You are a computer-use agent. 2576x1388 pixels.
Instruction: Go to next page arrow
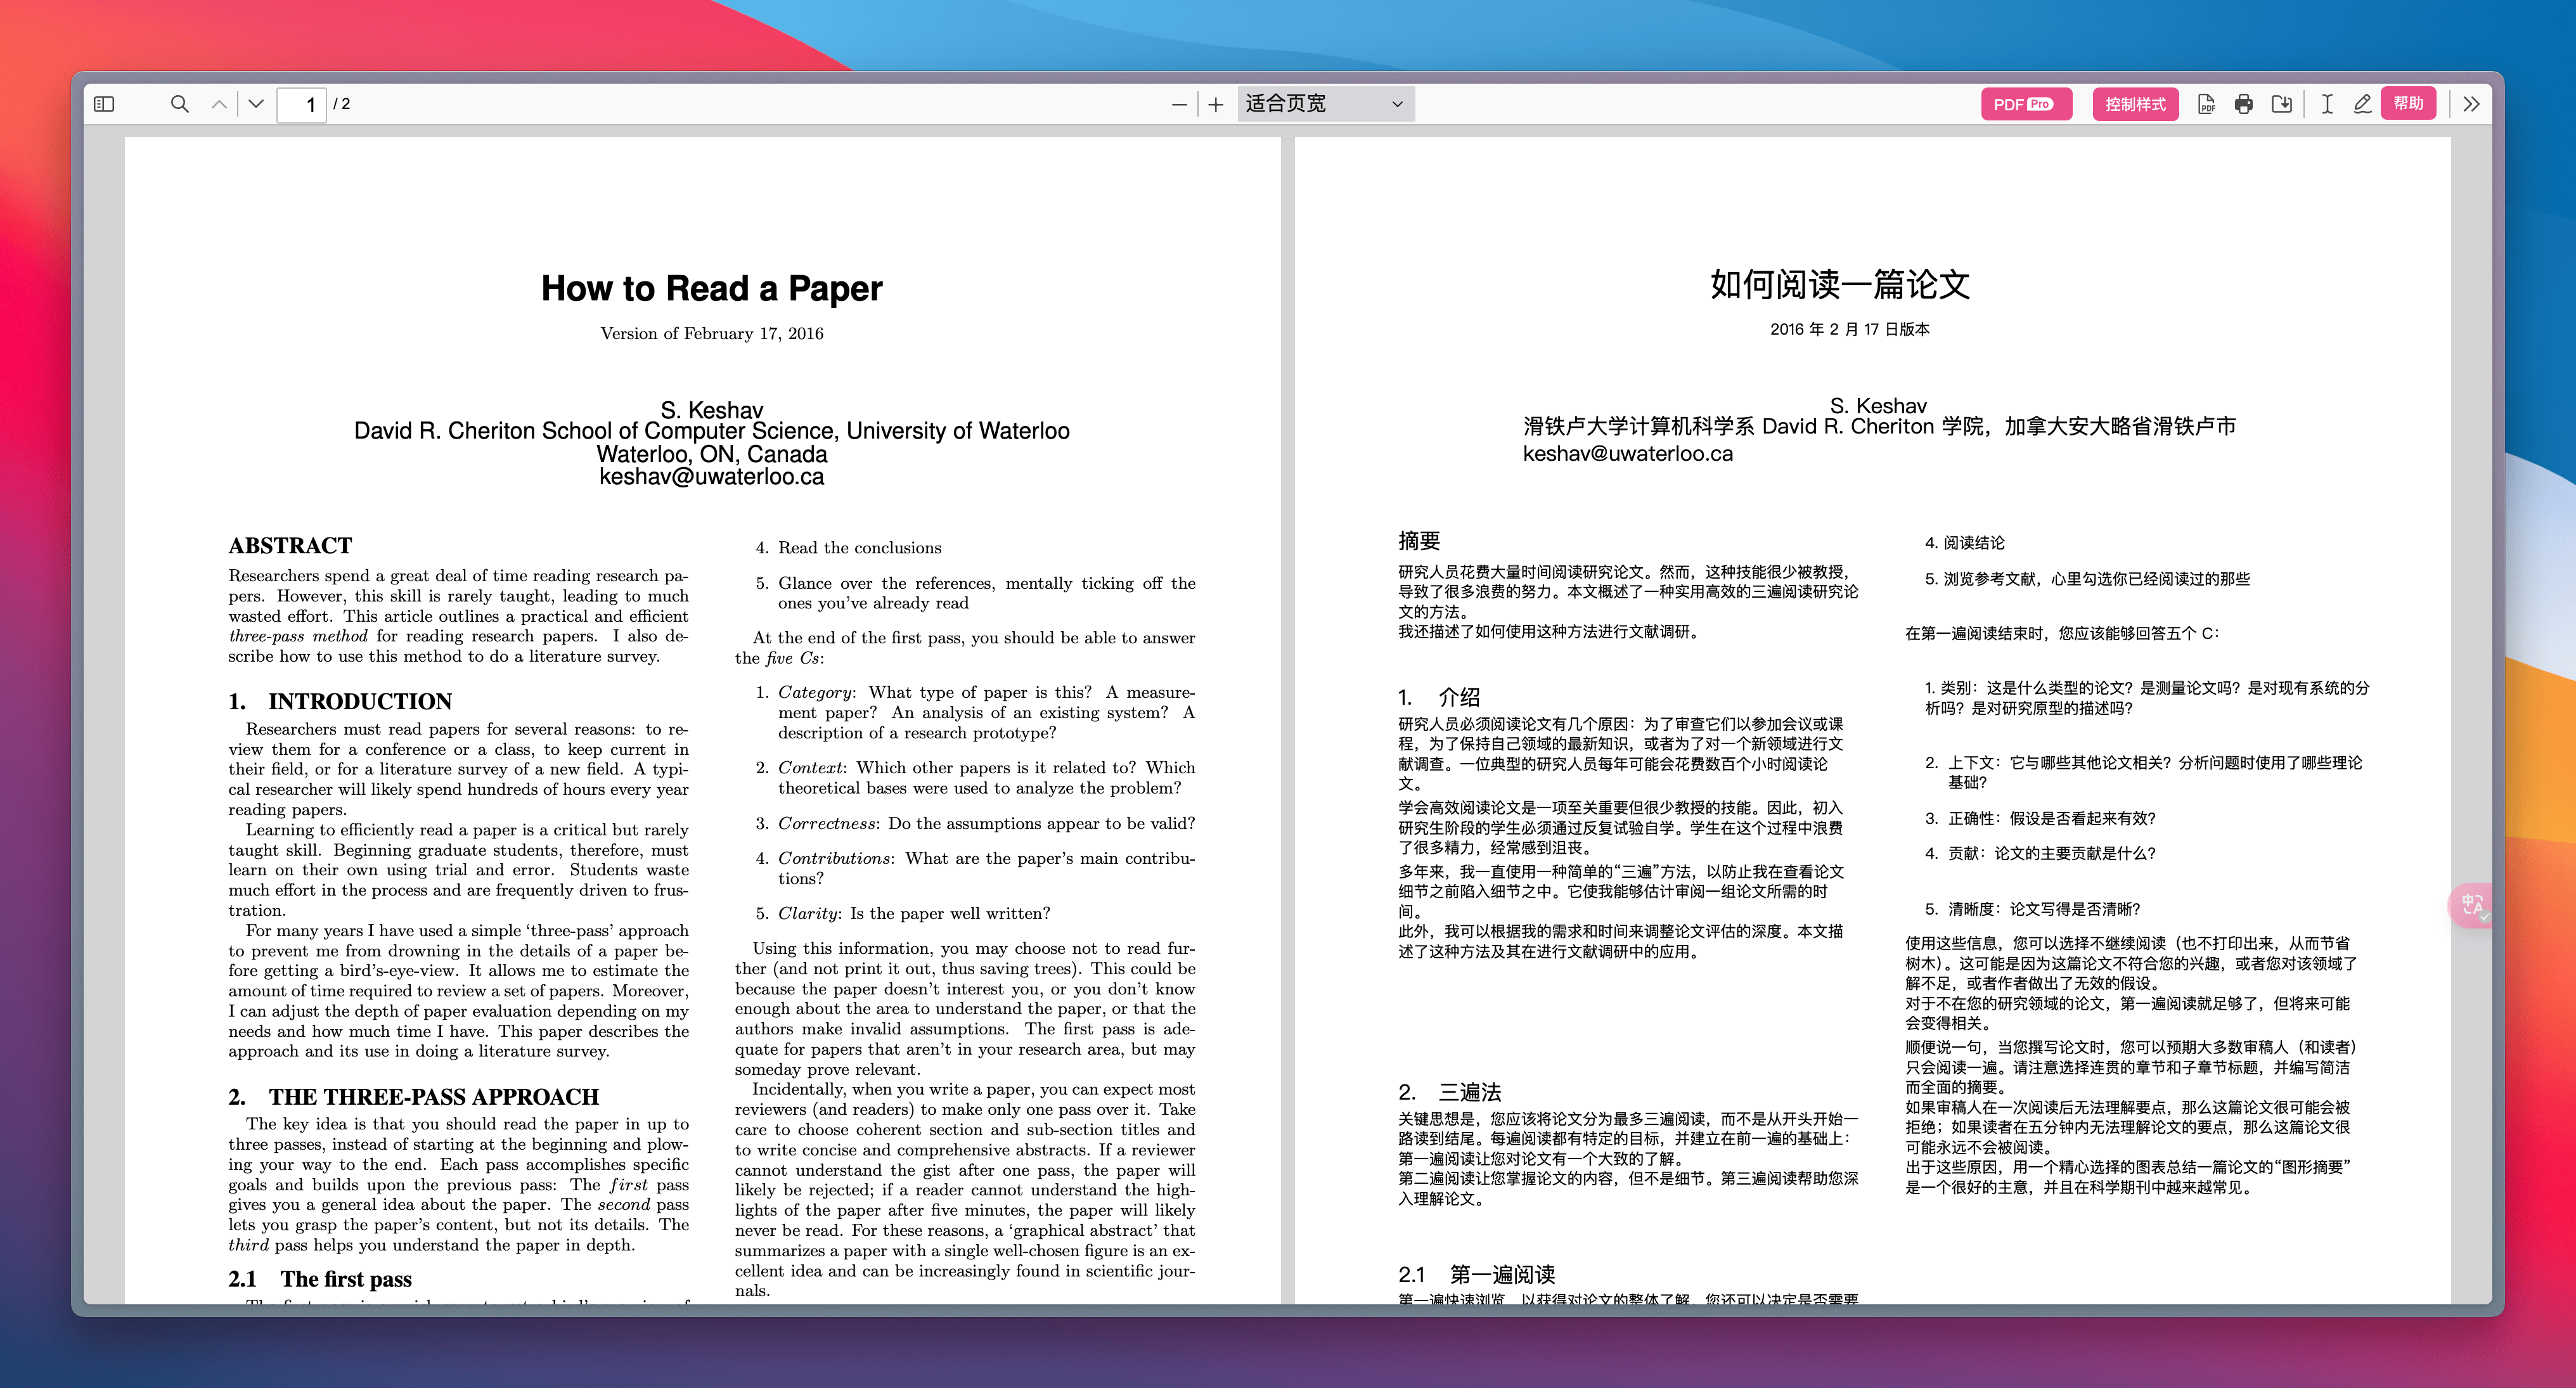(256, 104)
